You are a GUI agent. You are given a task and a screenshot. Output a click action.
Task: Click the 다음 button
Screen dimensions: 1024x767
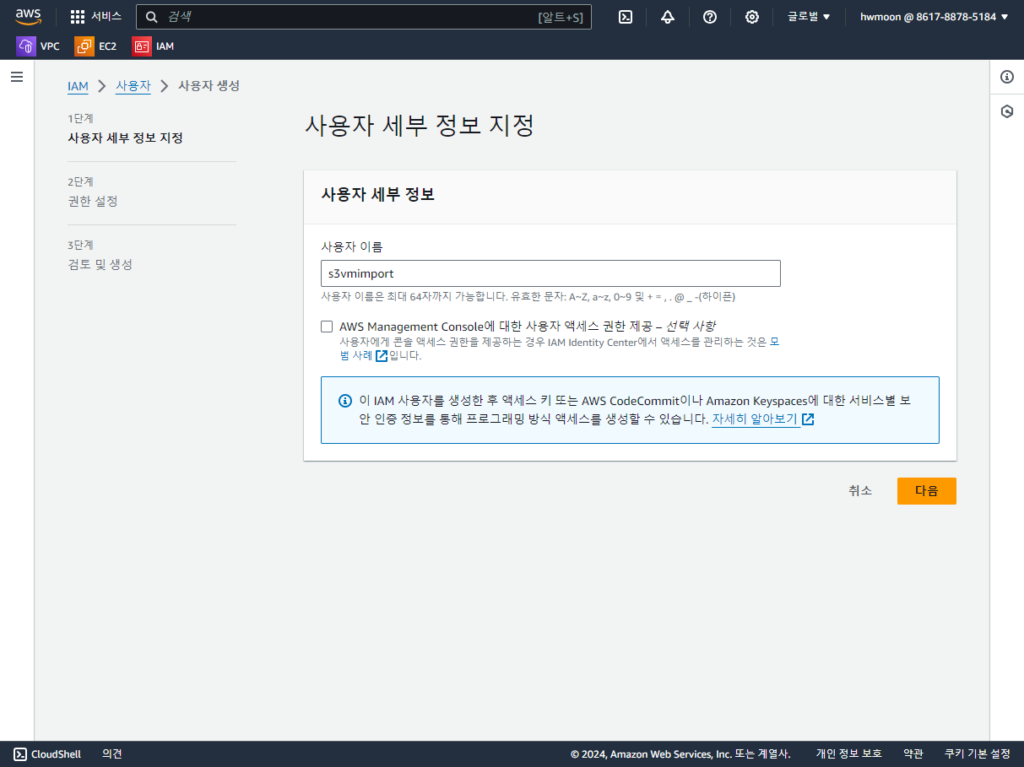click(x=926, y=491)
